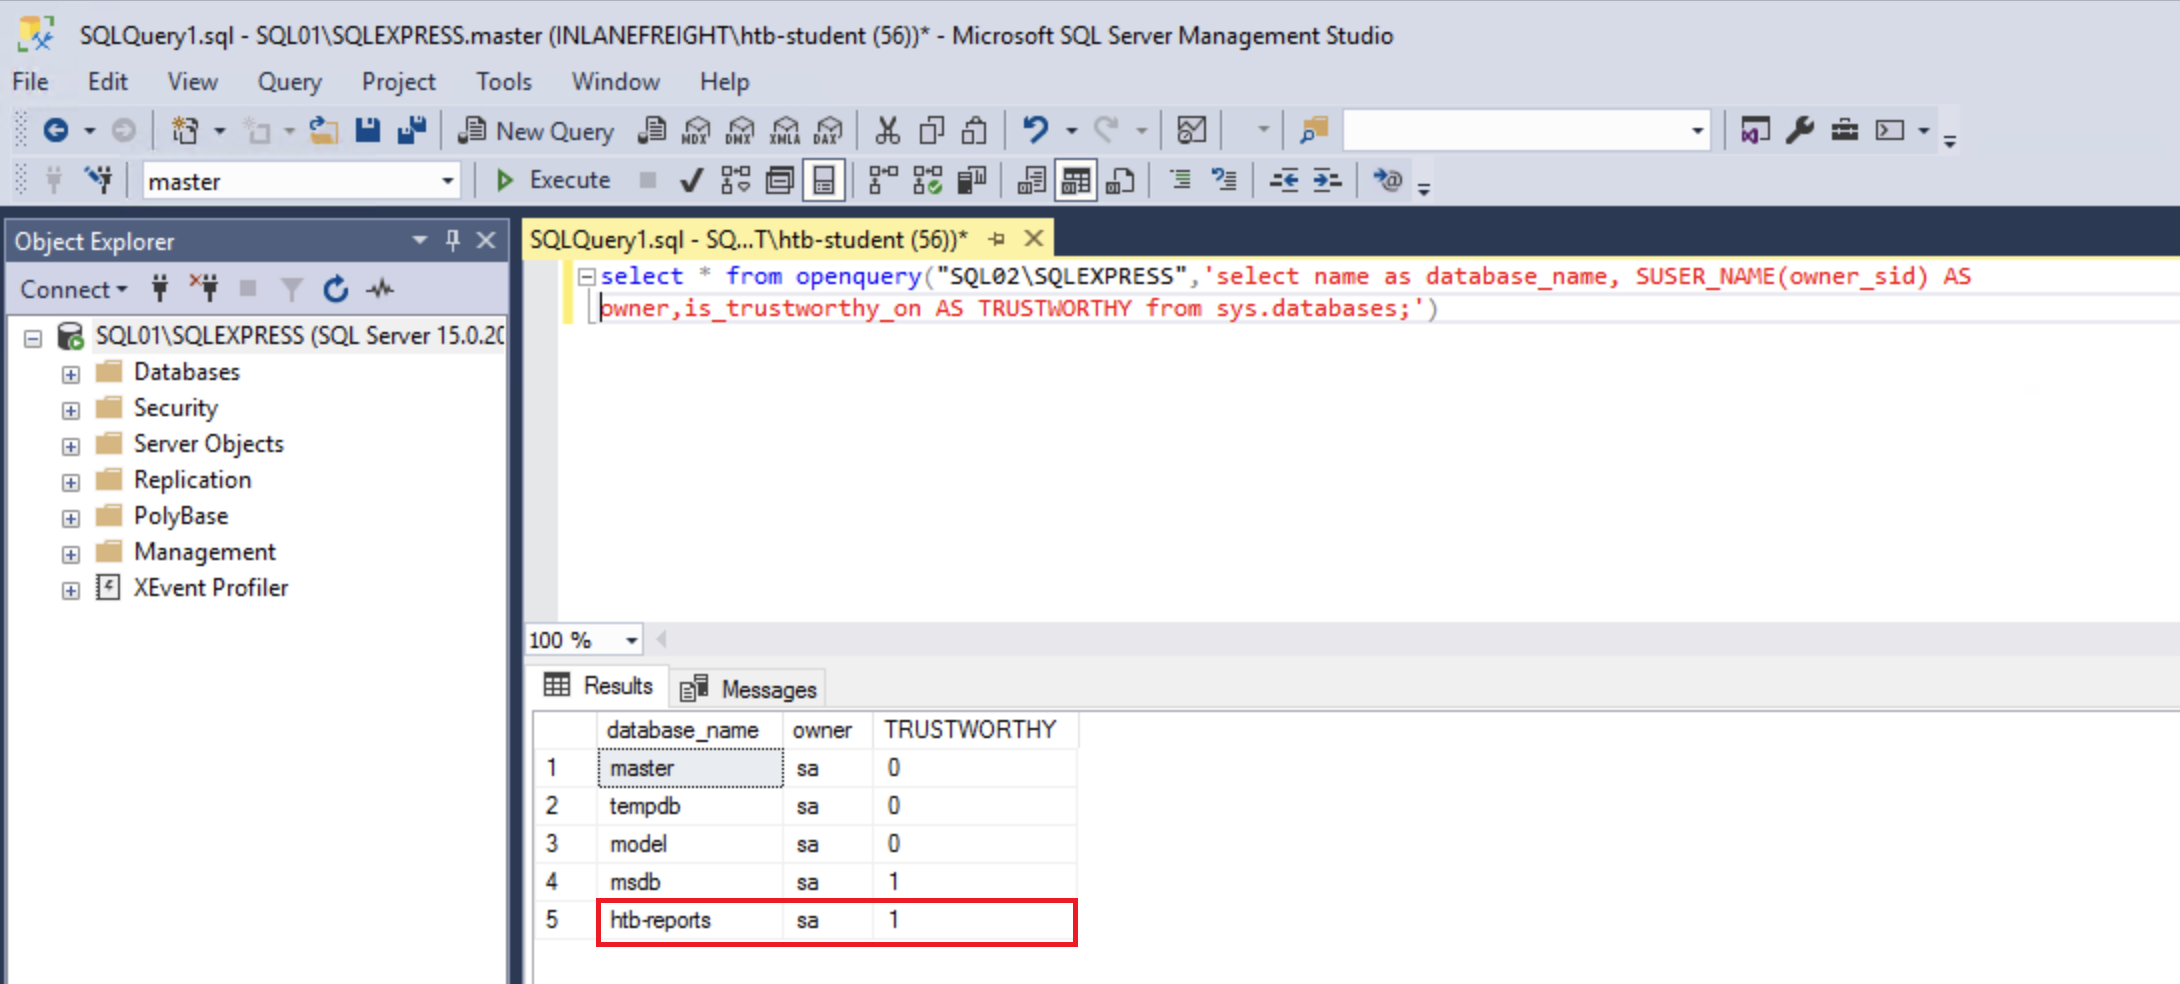Click the Execute query button
Viewport: 2180px width, 984px height.
pos(554,180)
